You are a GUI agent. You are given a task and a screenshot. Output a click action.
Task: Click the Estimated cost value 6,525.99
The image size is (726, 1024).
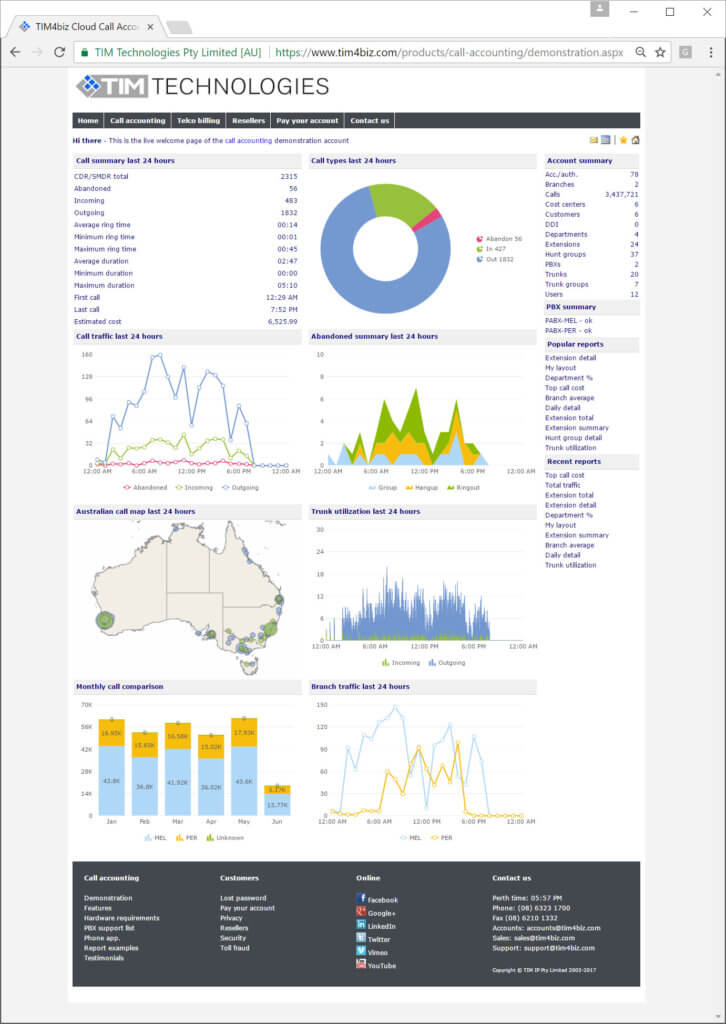[283, 322]
